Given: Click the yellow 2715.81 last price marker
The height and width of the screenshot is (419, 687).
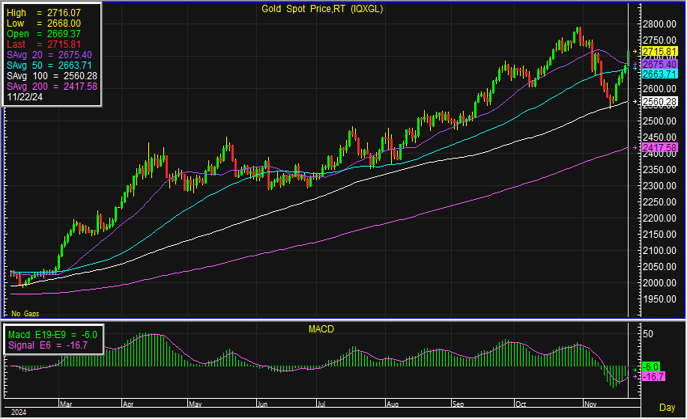Looking at the screenshot, I should (660, 50).
